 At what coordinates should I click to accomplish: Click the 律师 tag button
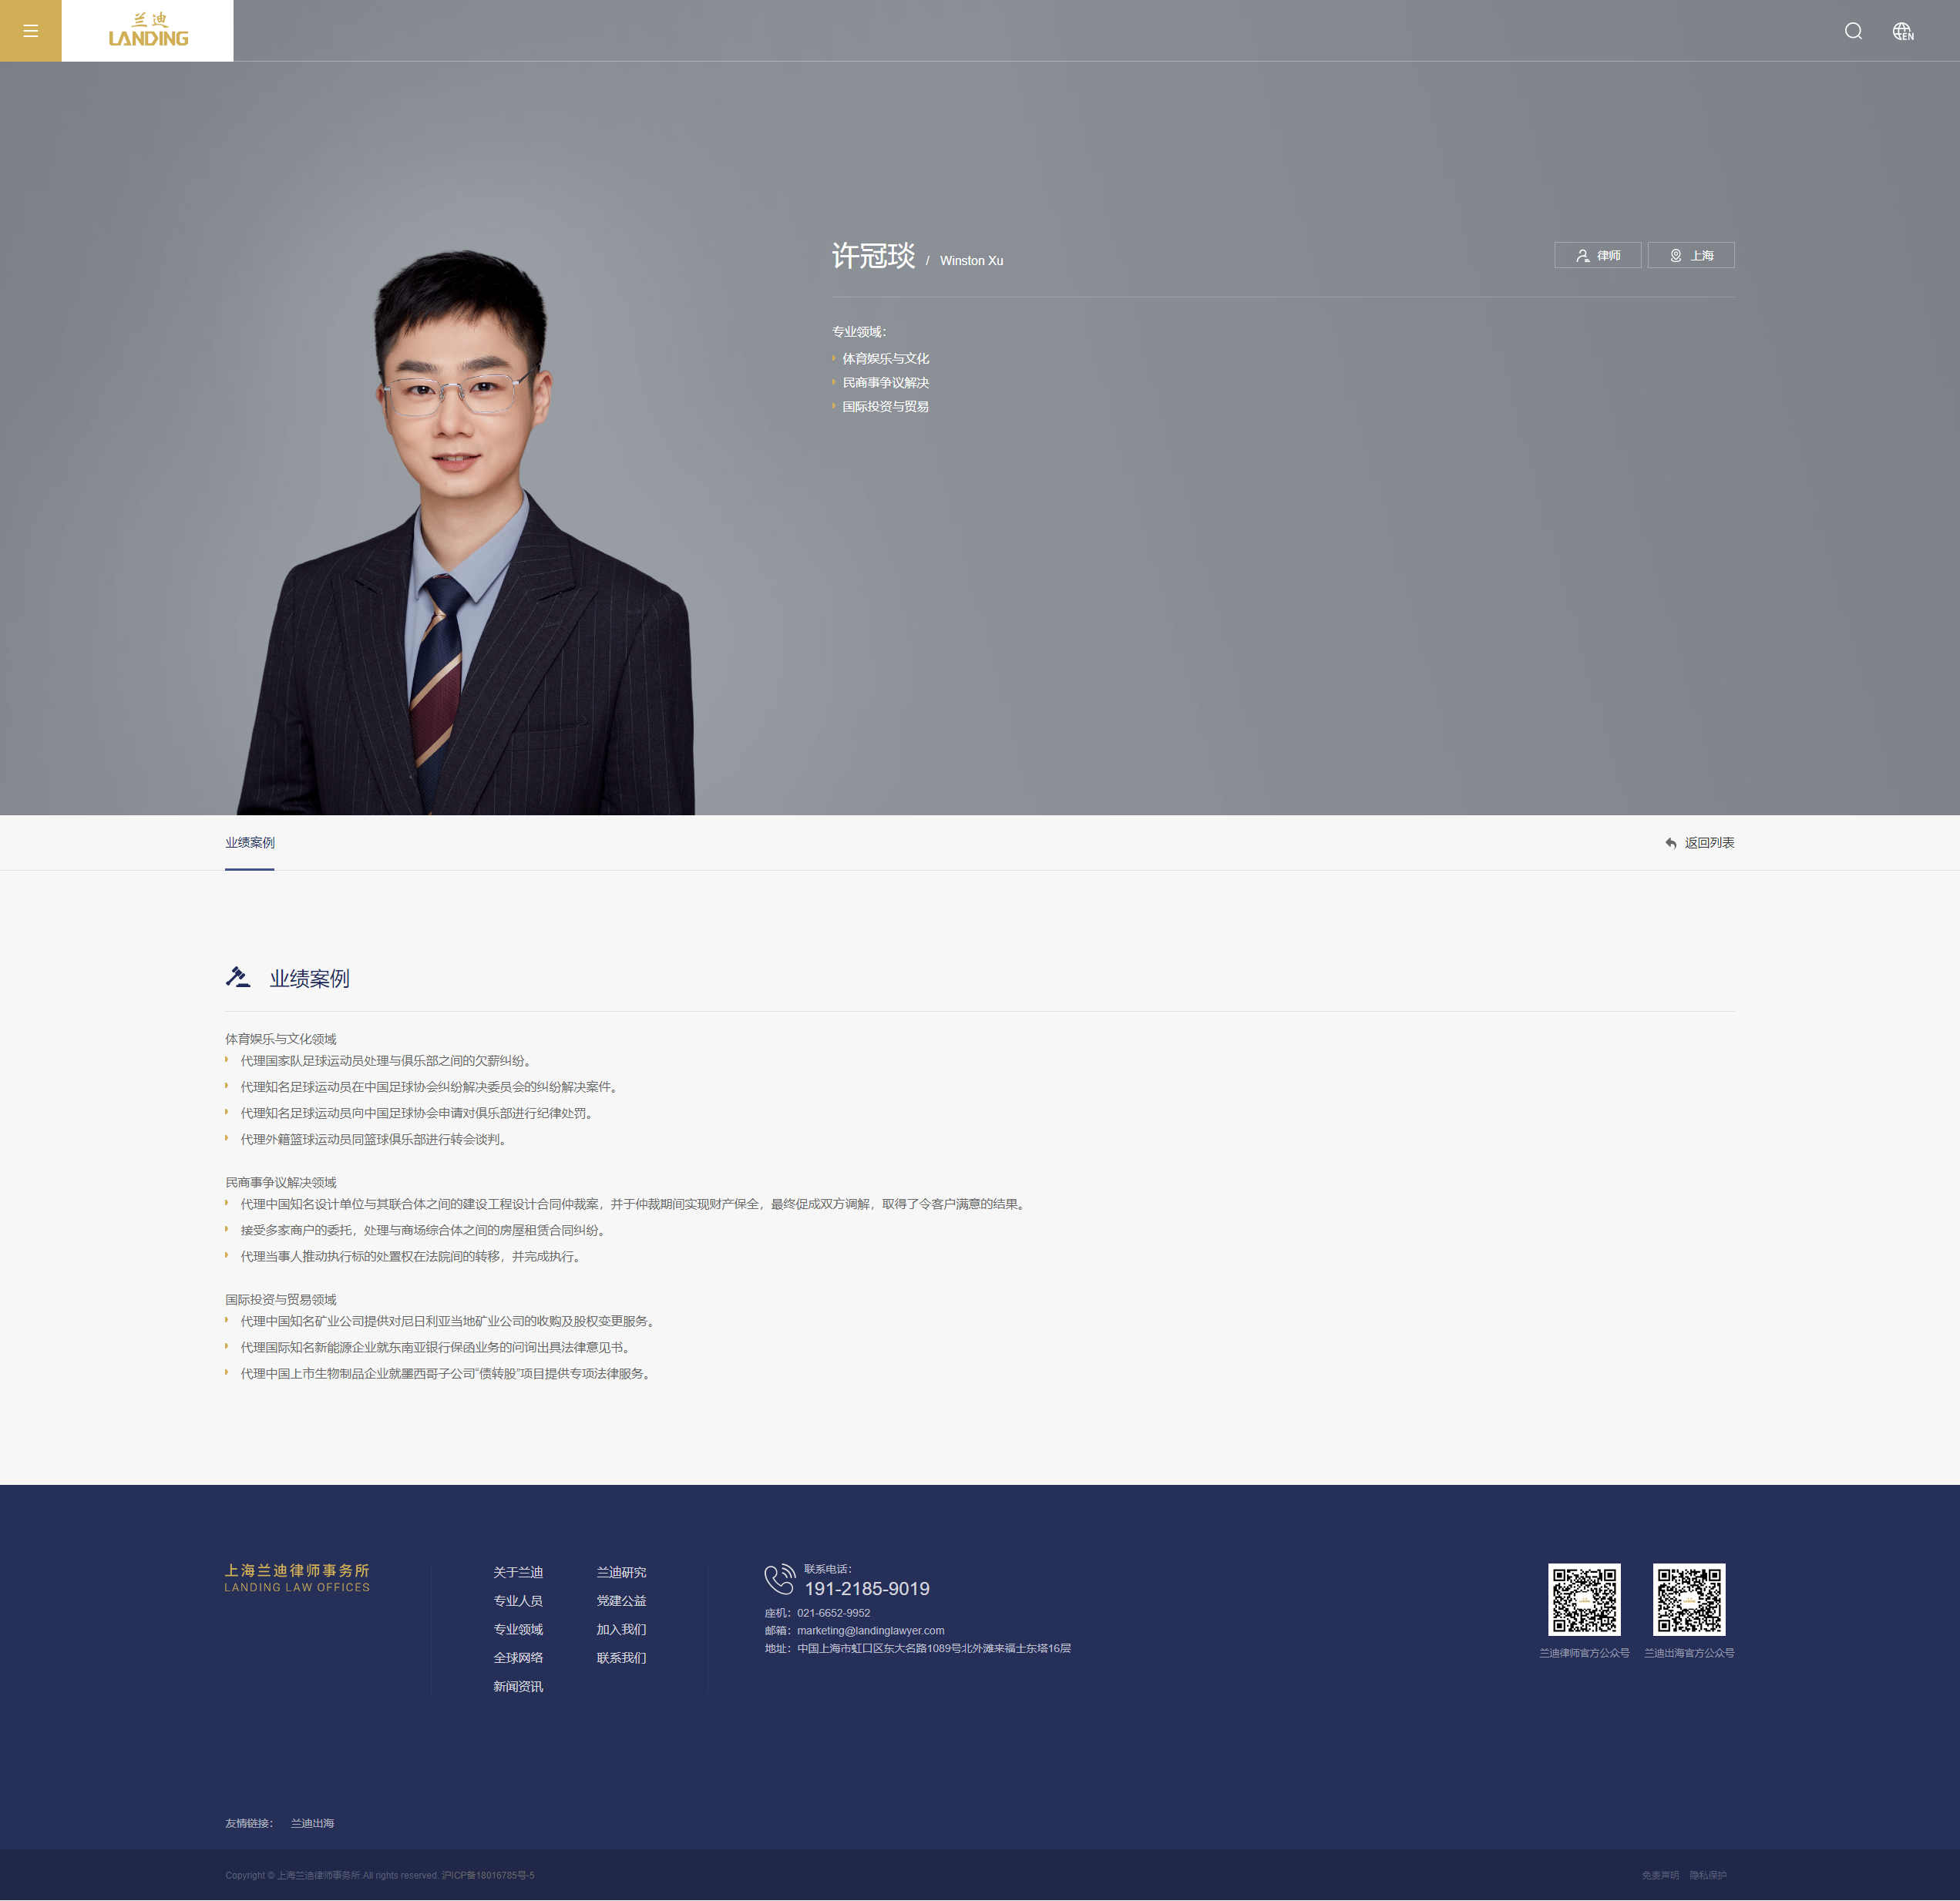1597,256
